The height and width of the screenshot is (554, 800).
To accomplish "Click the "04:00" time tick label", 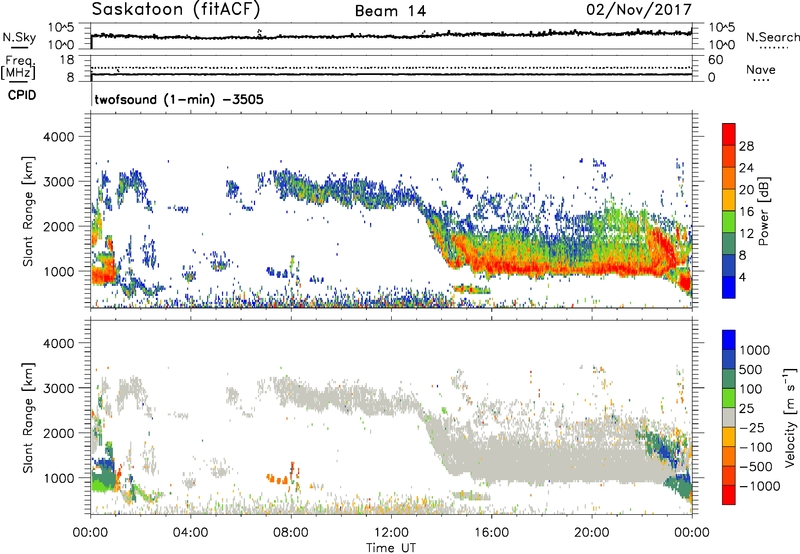I will pos(190,533).
